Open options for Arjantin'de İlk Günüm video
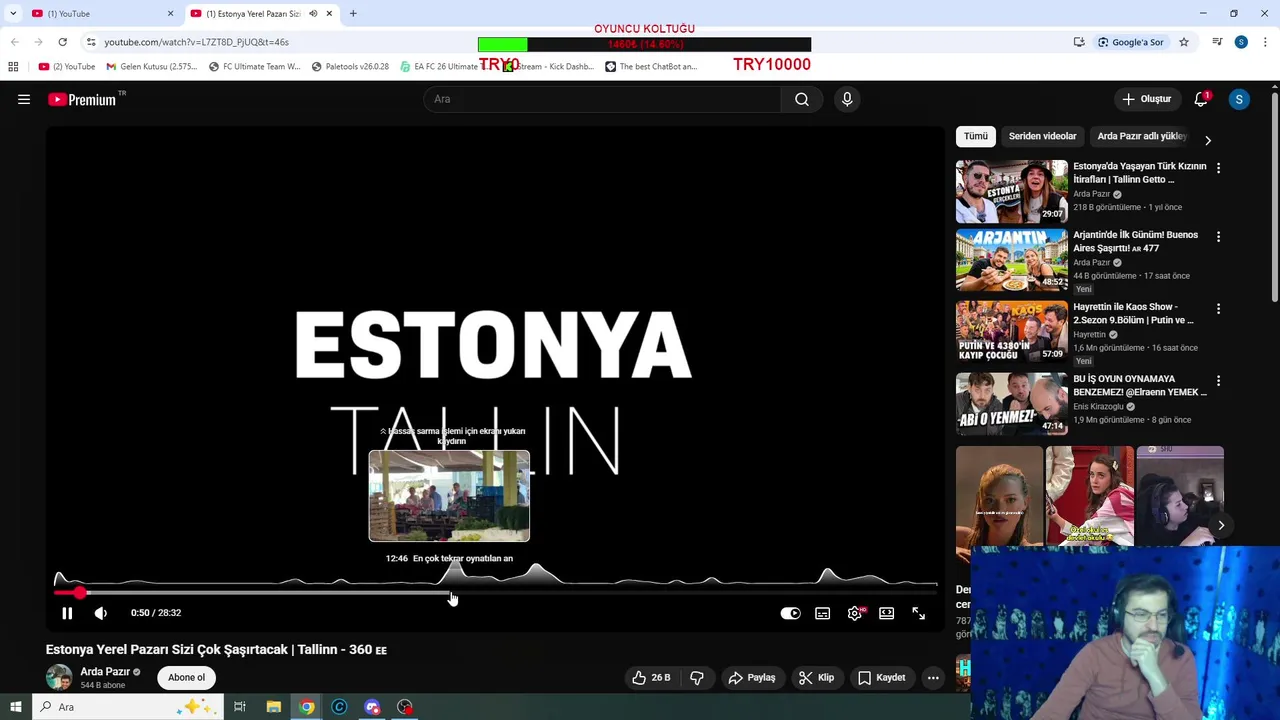The height and width of the screenshot is (720, 1280). click(x=1218, y=237)
